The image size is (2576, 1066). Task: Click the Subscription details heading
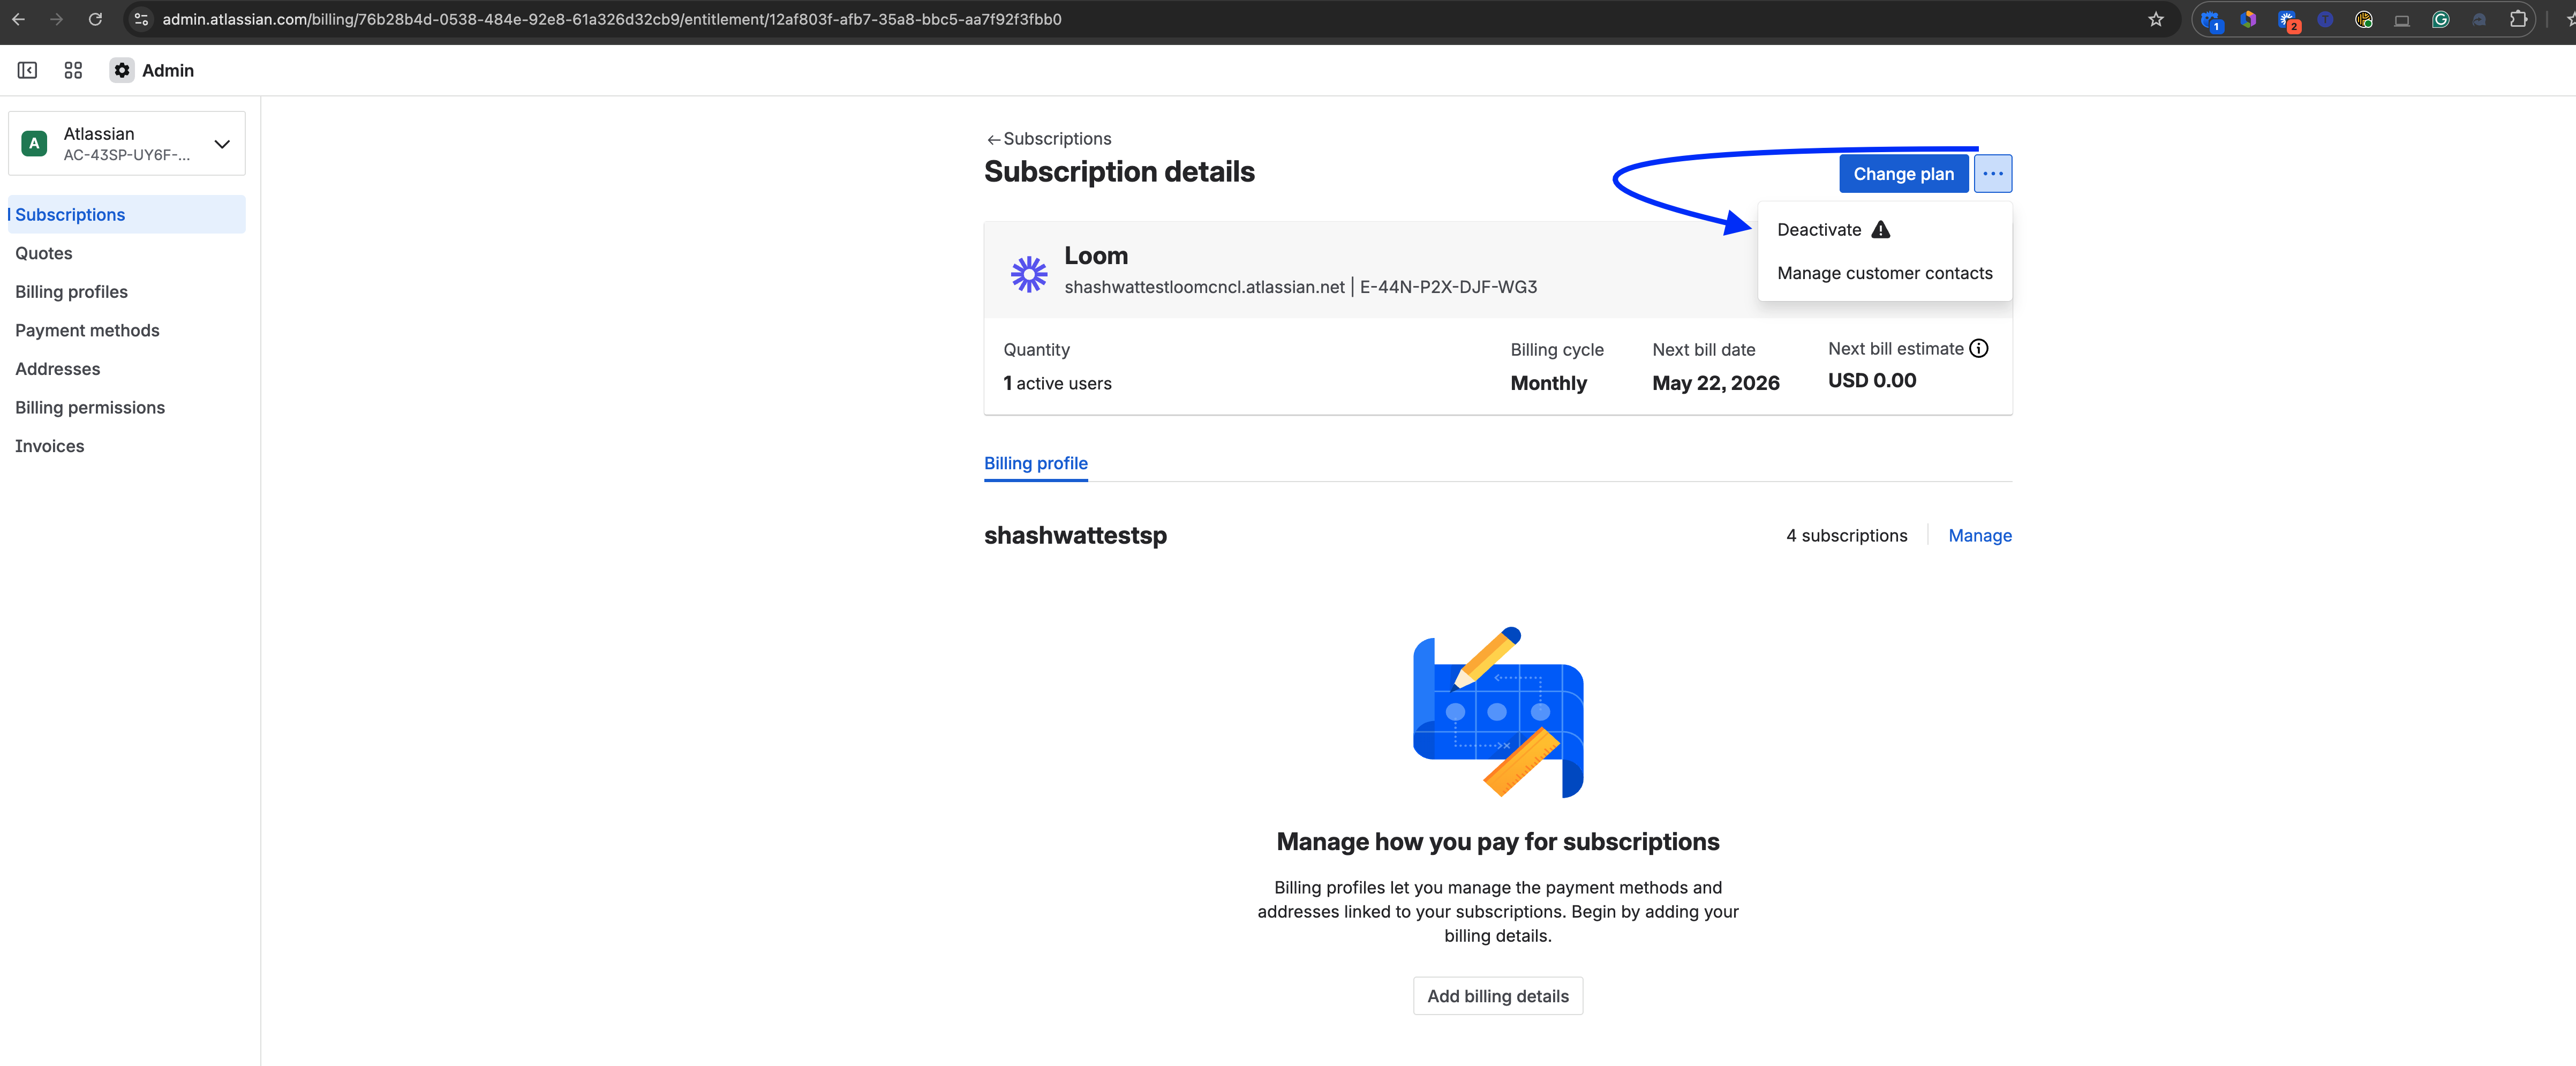(1119, 172)
